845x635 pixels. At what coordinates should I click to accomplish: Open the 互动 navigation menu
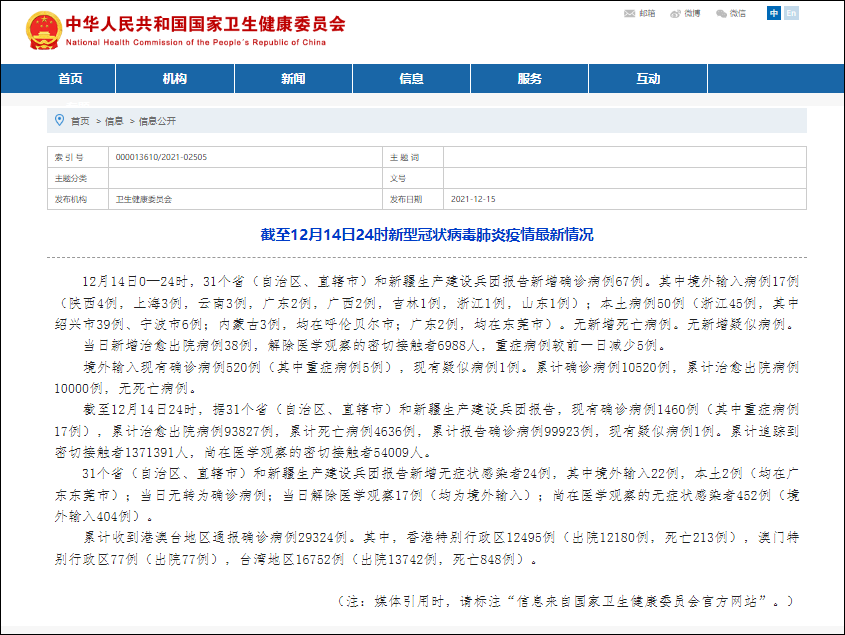[x=648, y=78]
